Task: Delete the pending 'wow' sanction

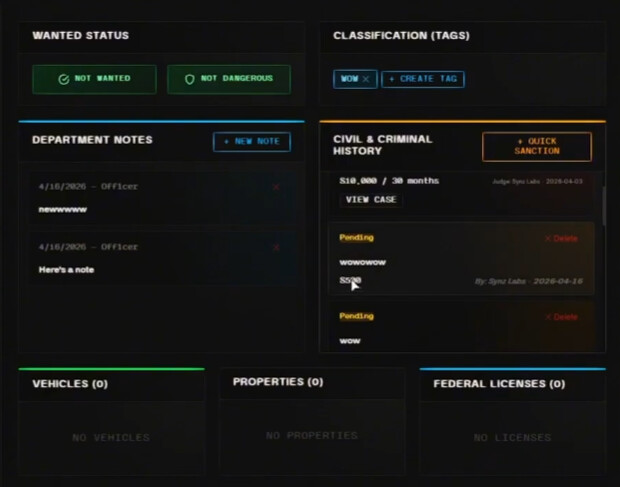Action: click(561, 317)
